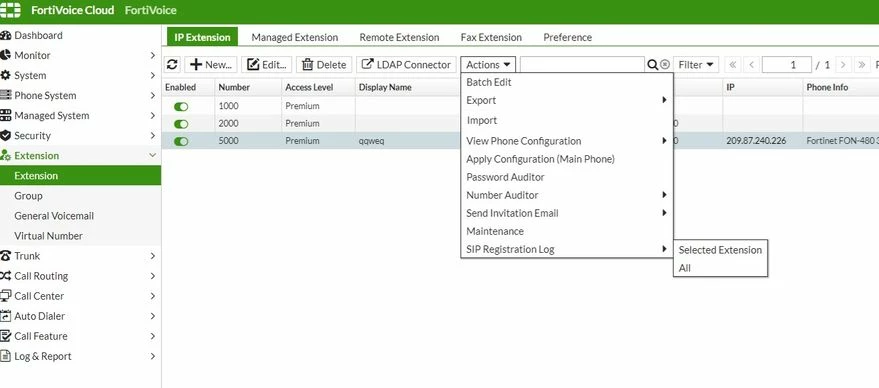The height and width of the screenshot is (388, 879).
Task: Expand the Managed System chevron
Action: (x=152, y=116)
